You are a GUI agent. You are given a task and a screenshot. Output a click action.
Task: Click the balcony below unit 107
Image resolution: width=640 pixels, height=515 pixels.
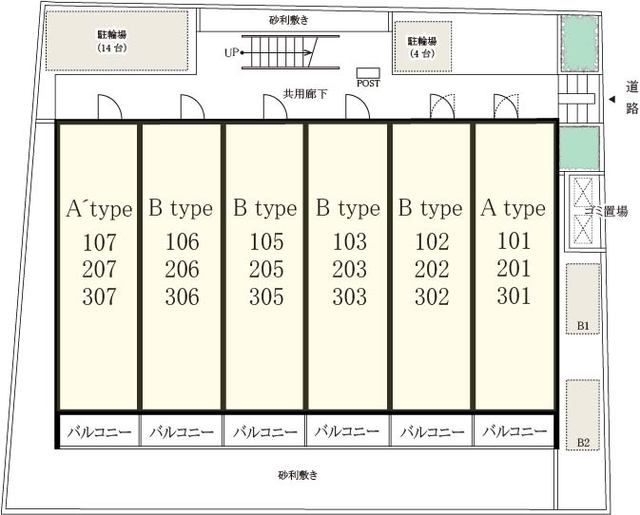[x=98, y=432]
